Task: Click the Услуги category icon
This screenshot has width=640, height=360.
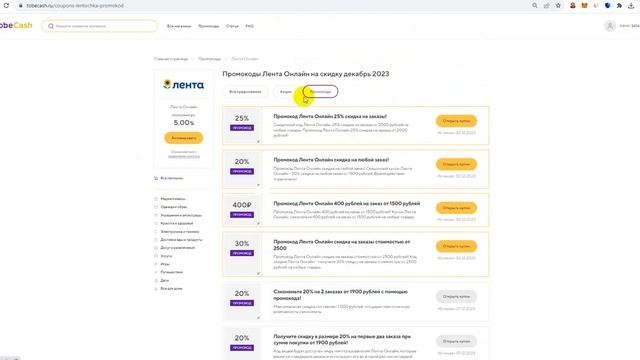Action: [156, 256]
